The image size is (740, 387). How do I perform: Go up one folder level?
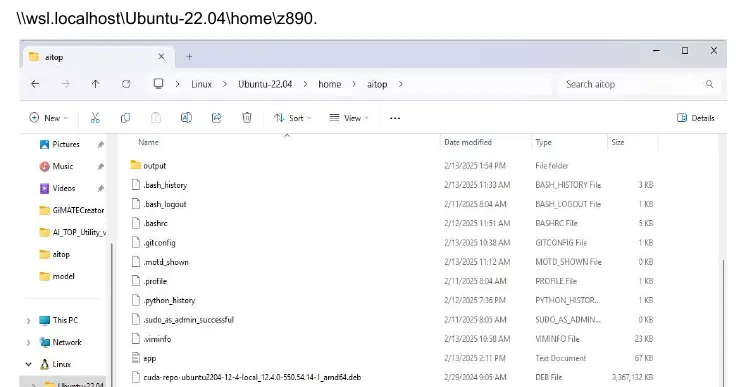pyautogui.click(x=95, y=84)
